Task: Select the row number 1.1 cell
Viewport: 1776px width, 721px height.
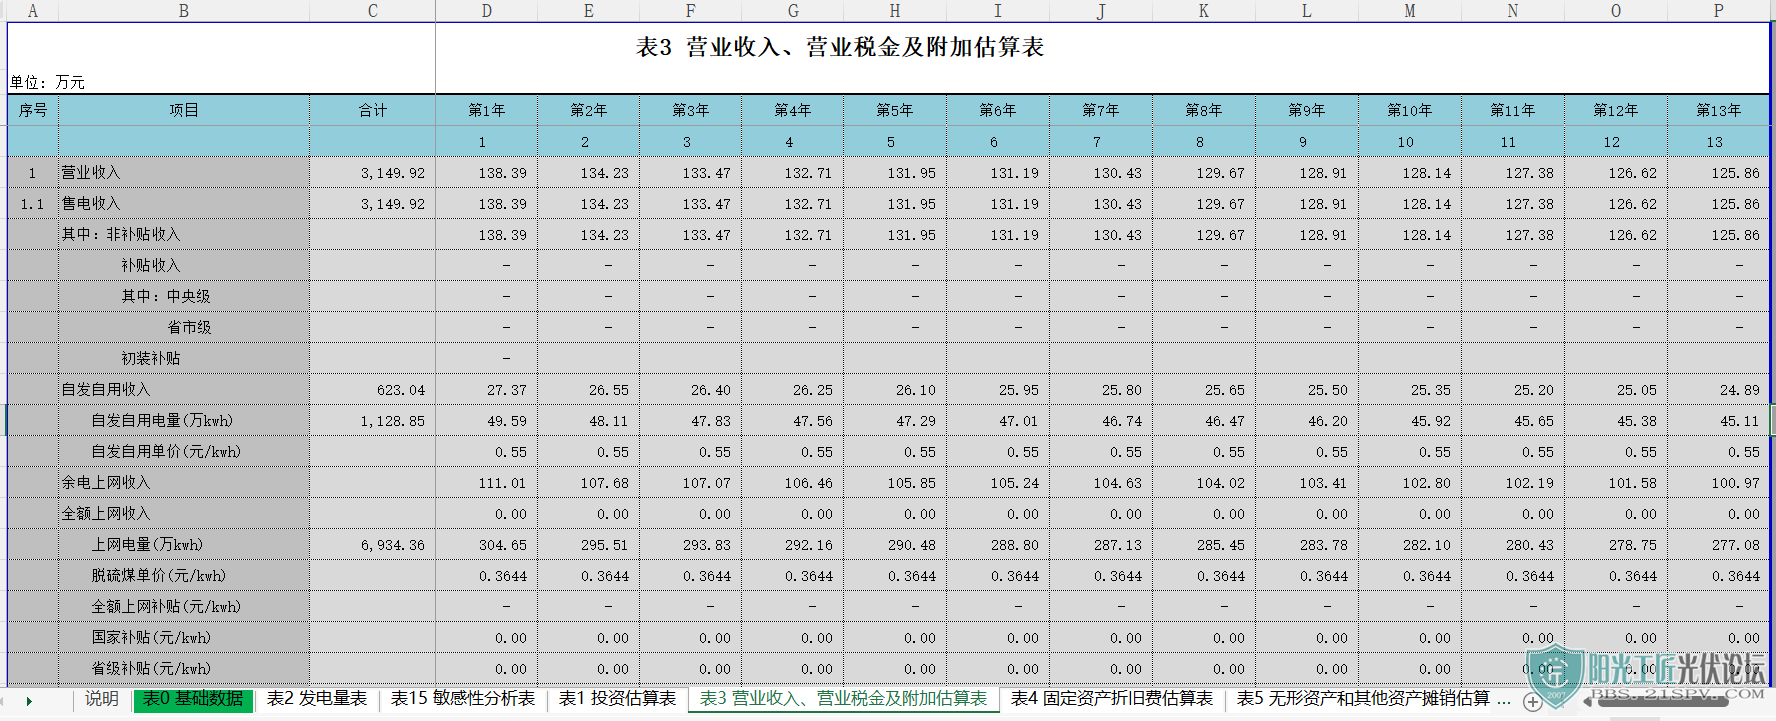Action: click(x=33, y=204)
